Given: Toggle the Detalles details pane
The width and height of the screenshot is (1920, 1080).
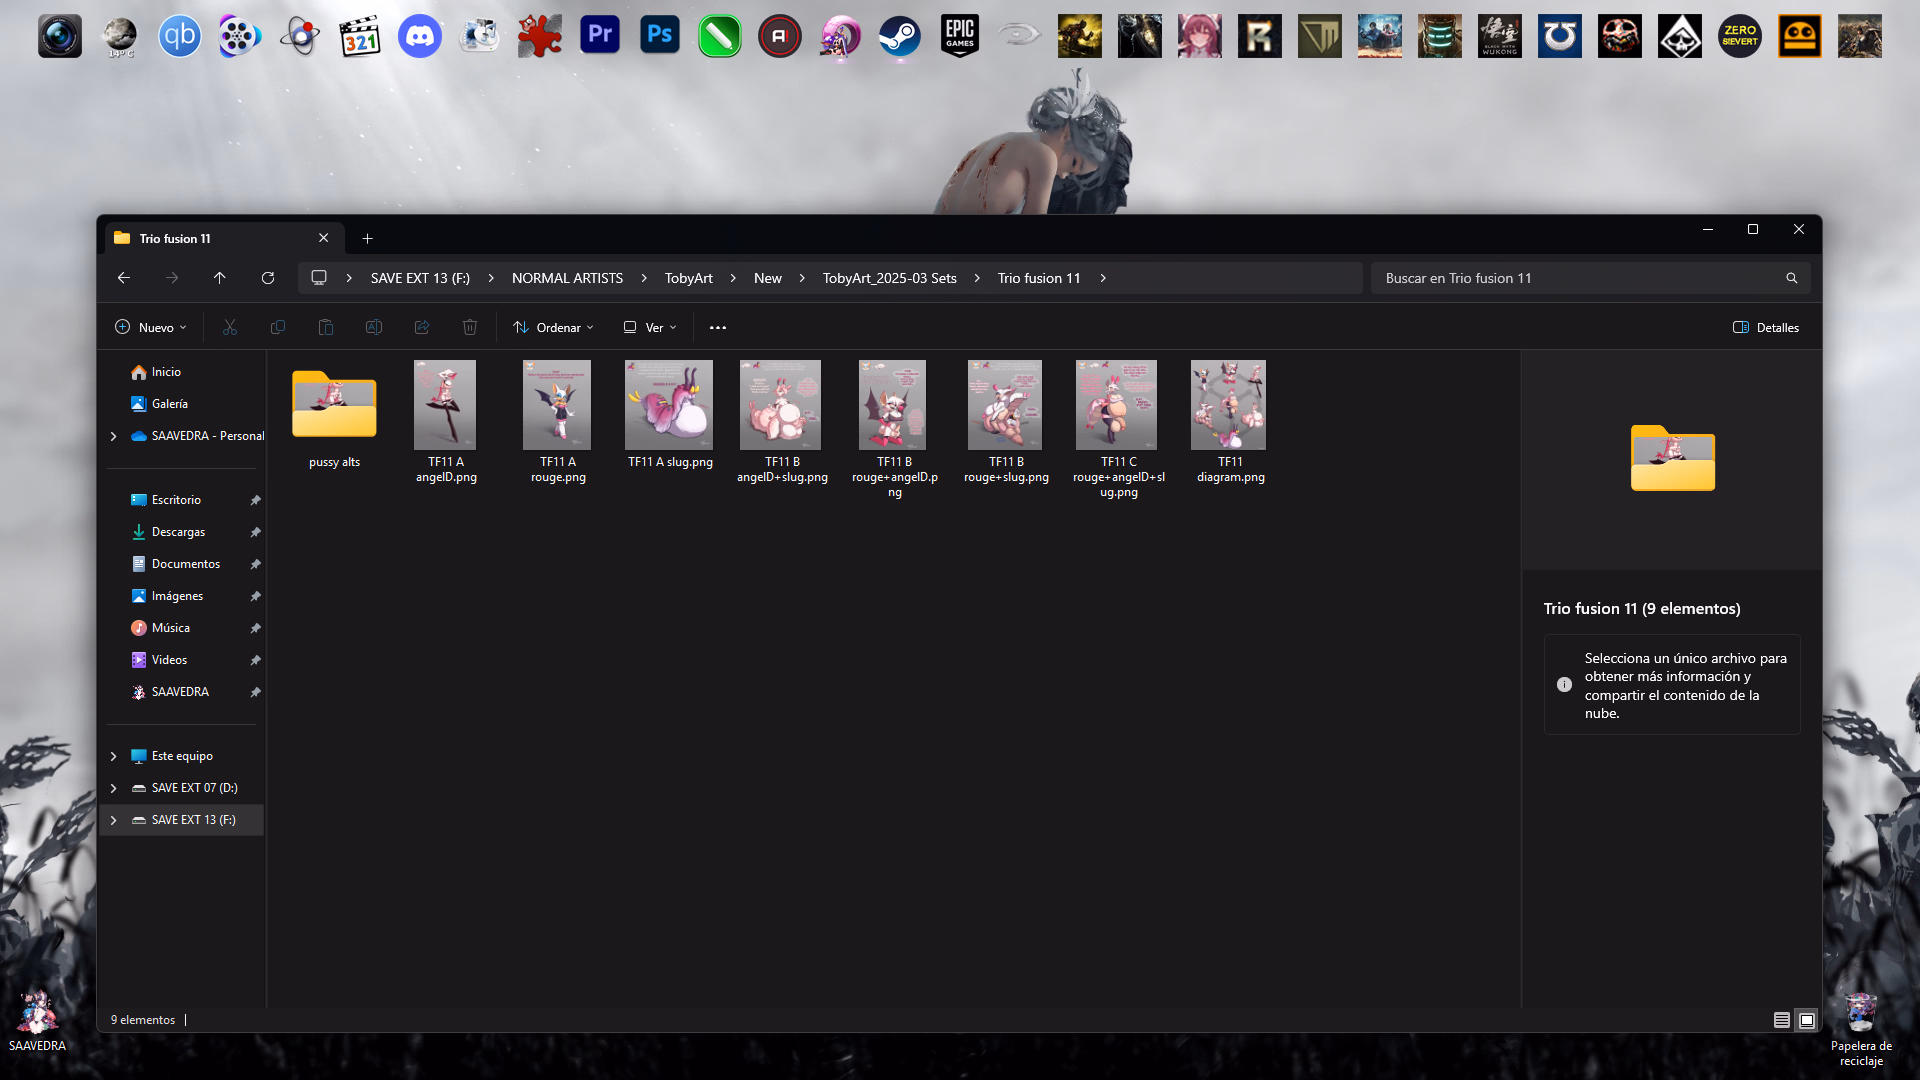Looking at the screenshot, I should click(x=1765, y=327).
